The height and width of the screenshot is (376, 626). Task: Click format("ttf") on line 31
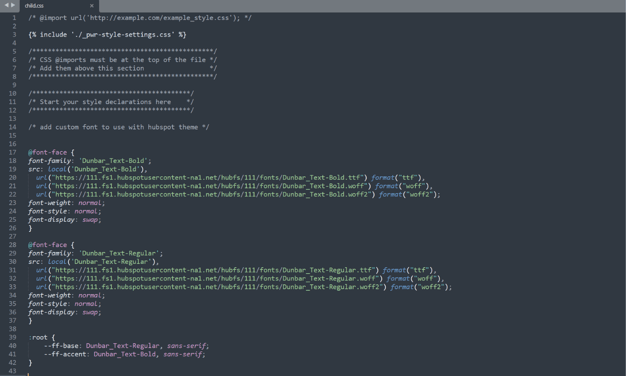click(408, 270)
